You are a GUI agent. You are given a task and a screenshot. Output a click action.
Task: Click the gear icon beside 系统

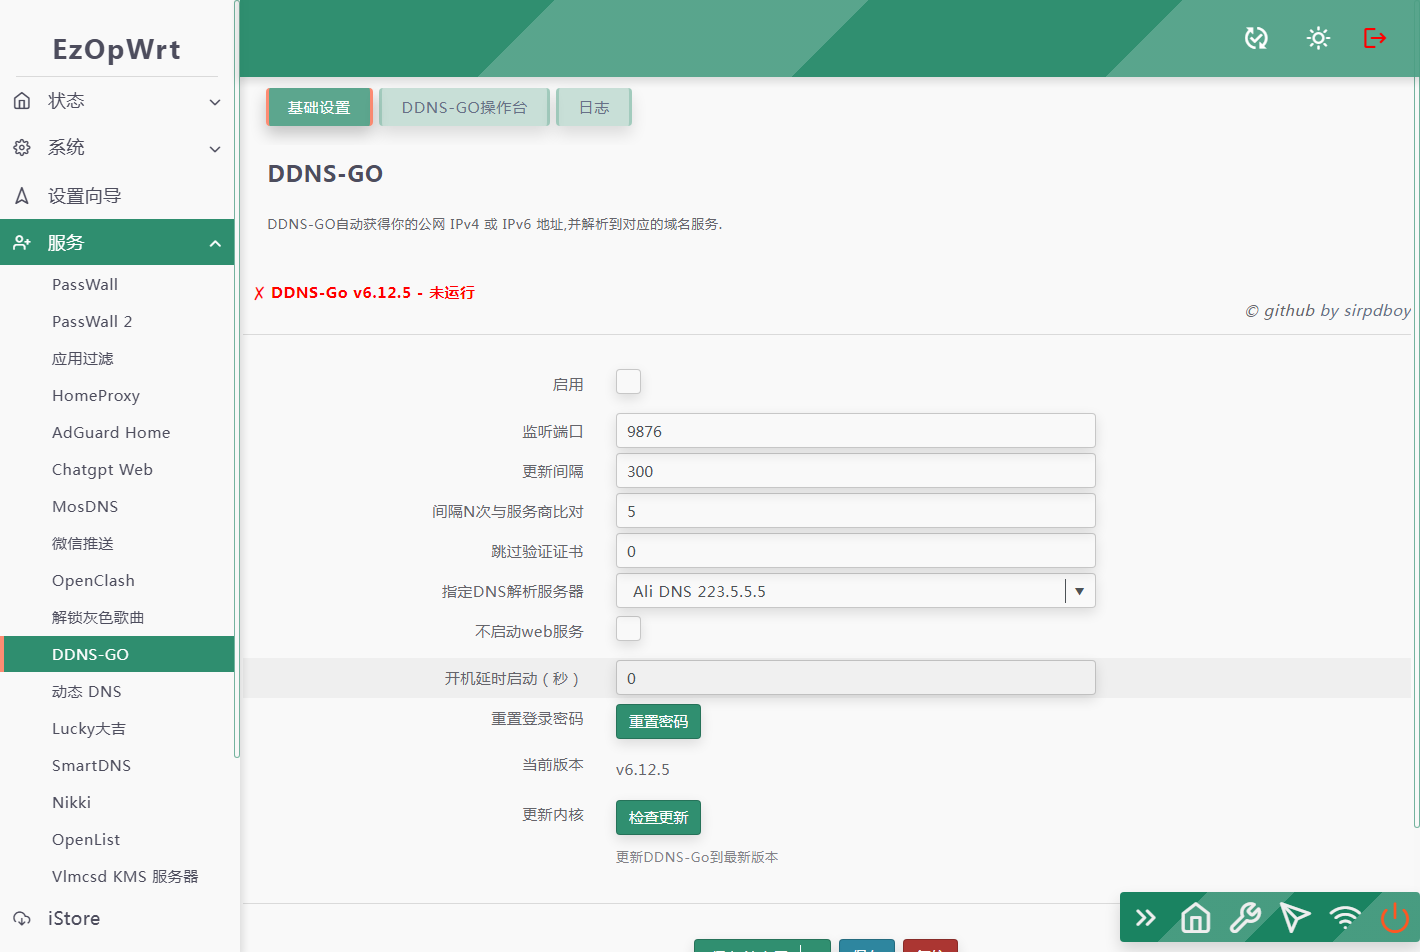[x=22, y=148]
